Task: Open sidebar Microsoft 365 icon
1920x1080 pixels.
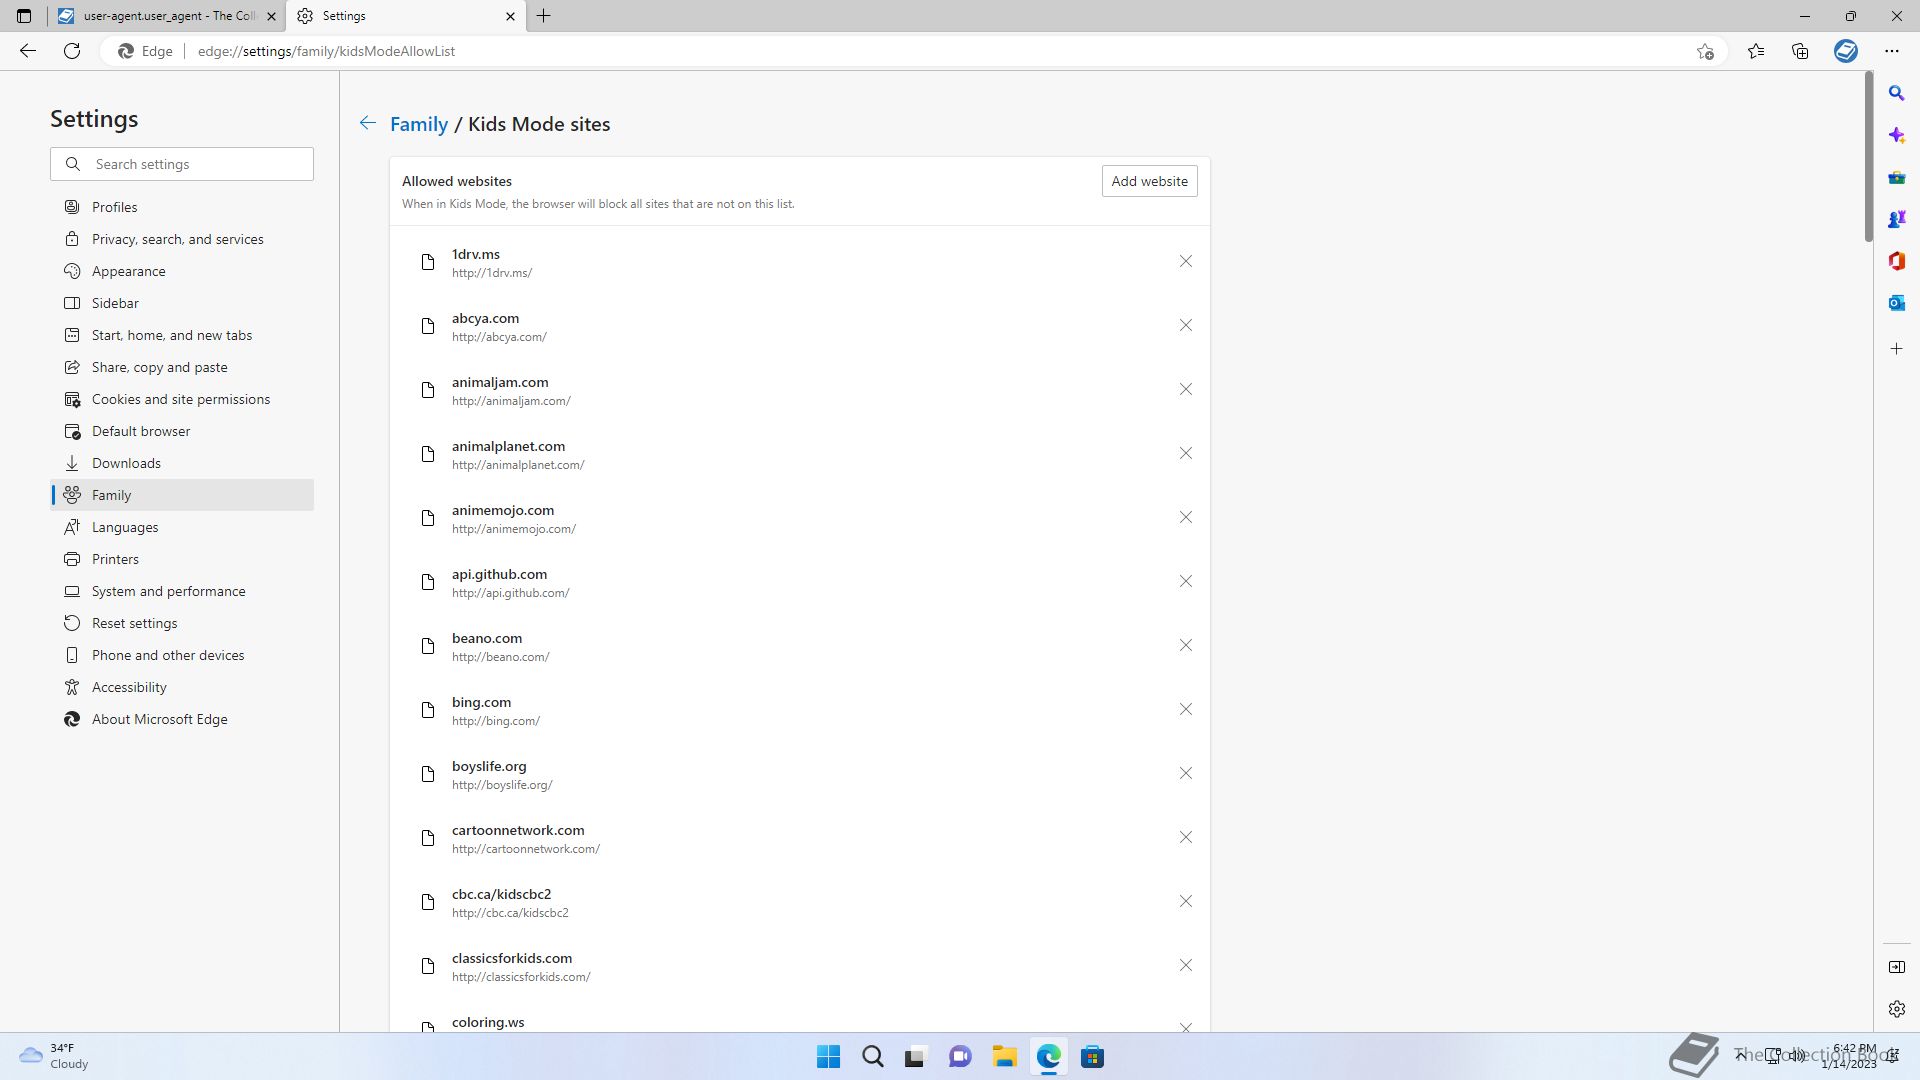Action: (x=1896, y=261)
